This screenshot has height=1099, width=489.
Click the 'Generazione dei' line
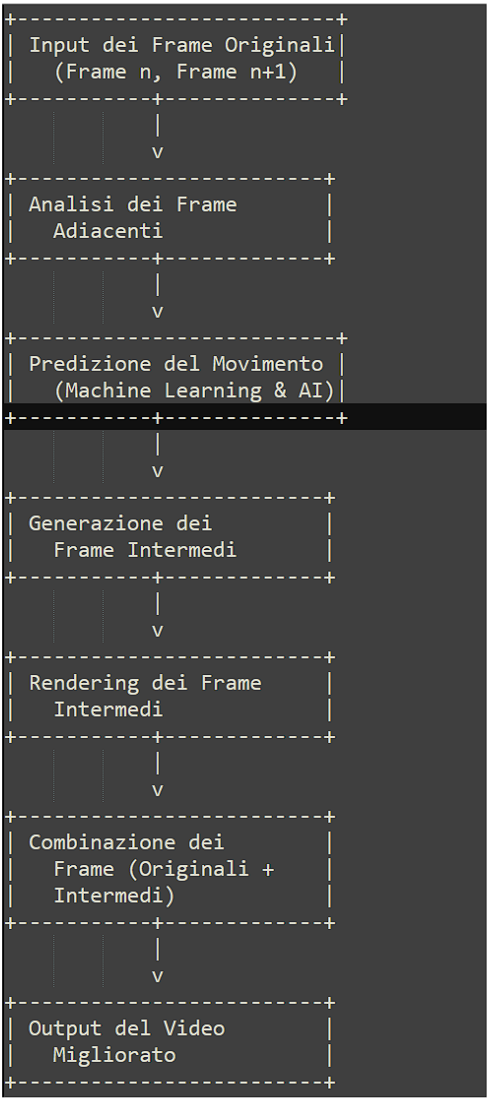click(120, 524)
